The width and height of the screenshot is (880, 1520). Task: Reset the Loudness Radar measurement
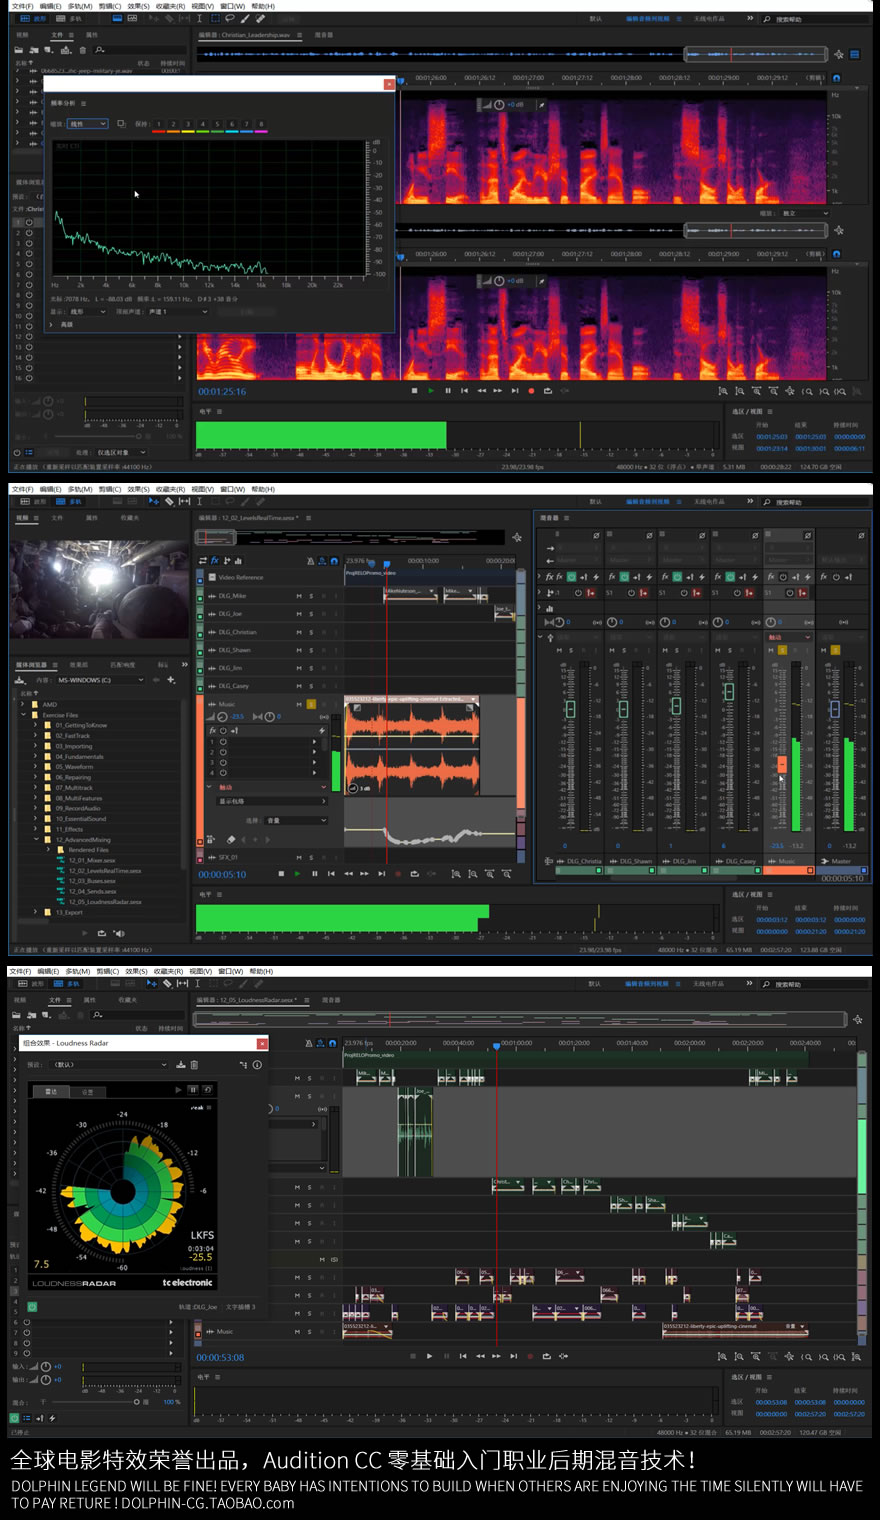tap(207, 1090)
